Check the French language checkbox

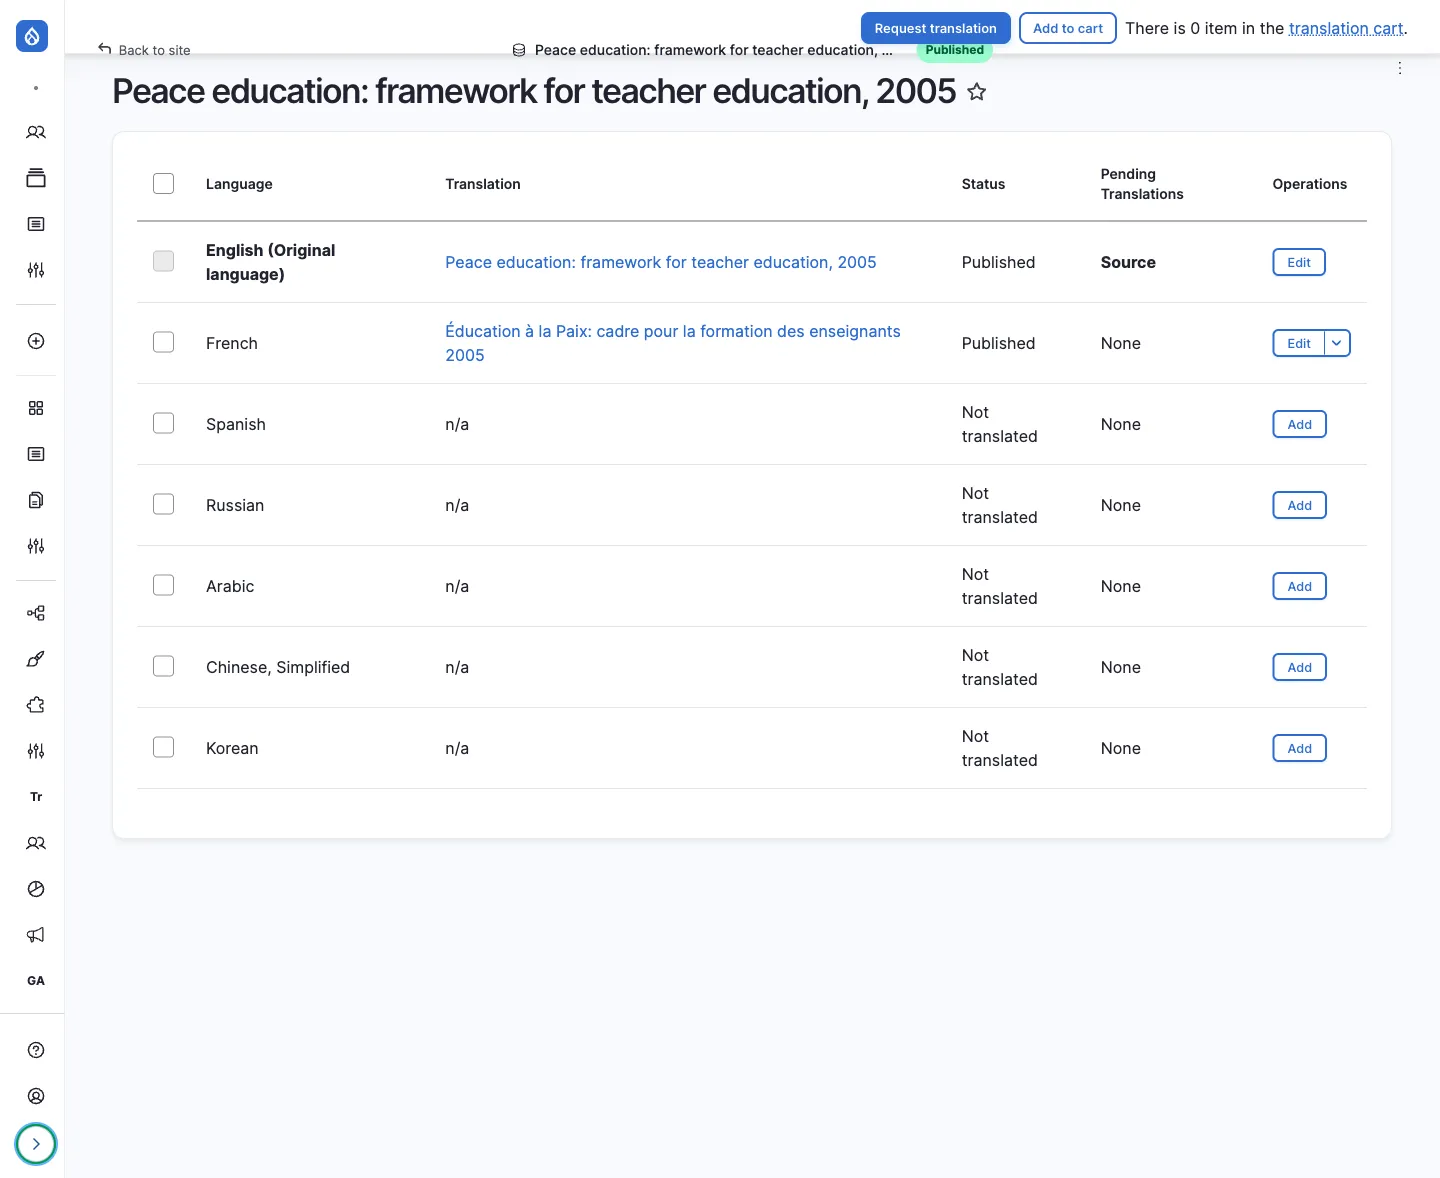[x=164, y=342]
